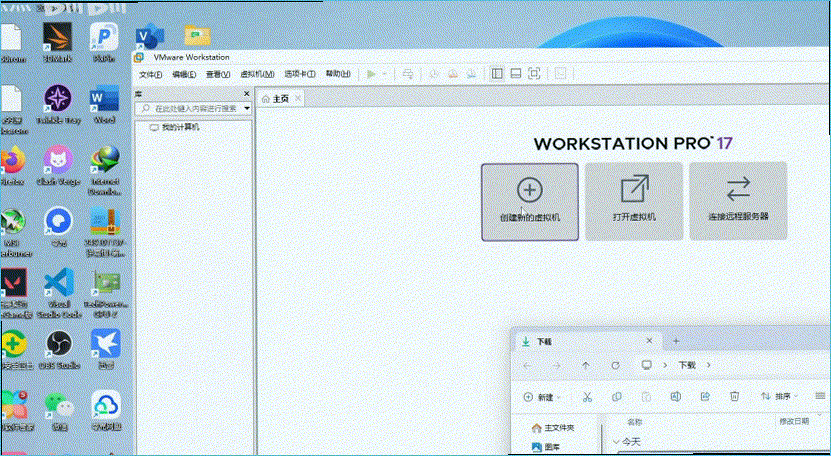Click the Forward arrow in File Explorer
The width and height of the screenshot is (831, 456).
(556, 365)
